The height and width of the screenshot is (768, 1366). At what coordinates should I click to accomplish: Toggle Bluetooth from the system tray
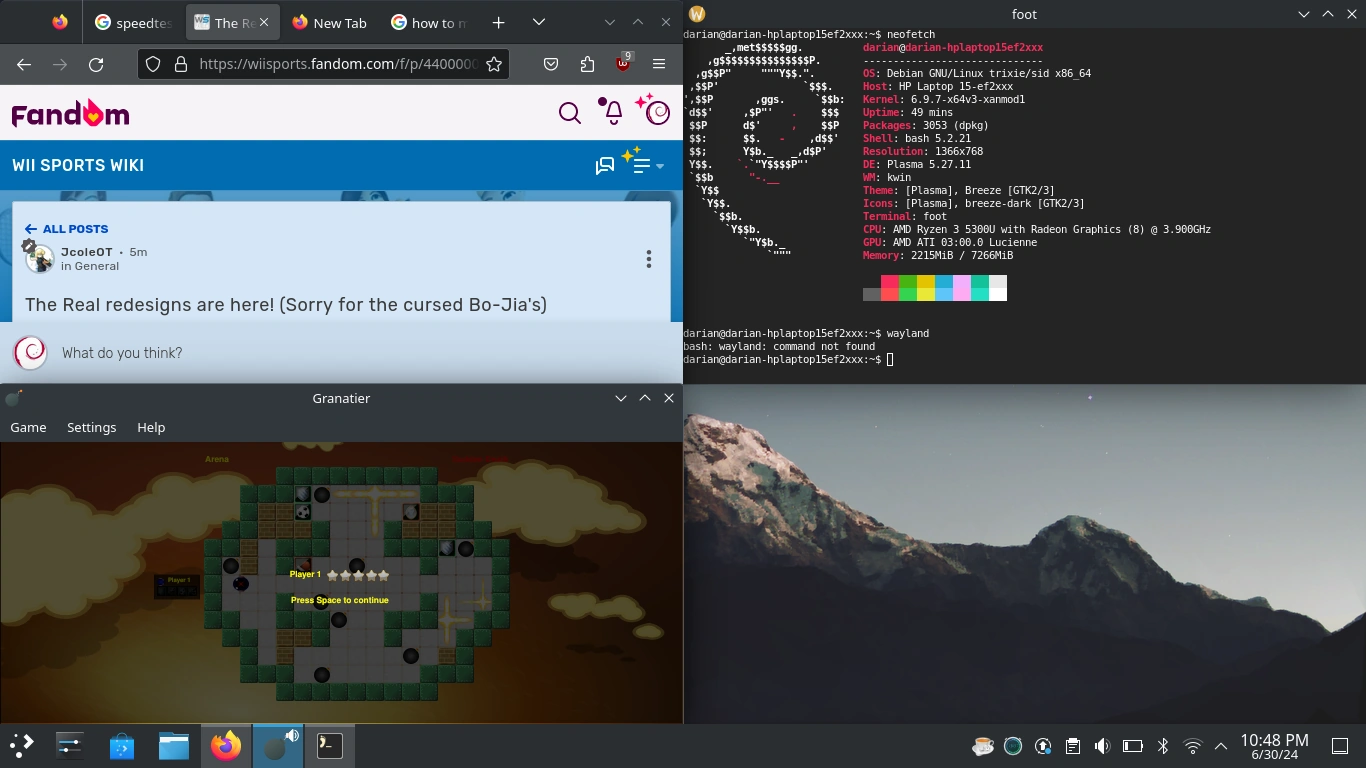coord(1162,745)
